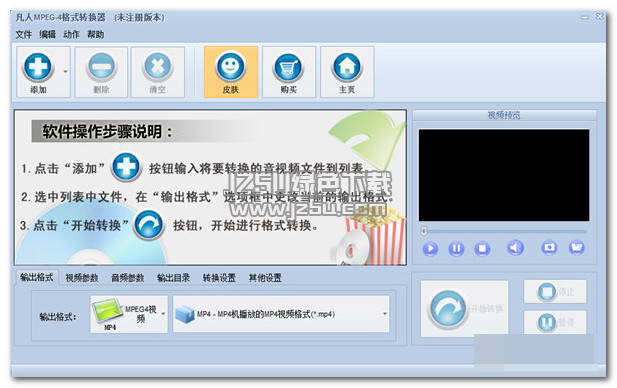Open the MPEG4视频 format category dropdown
The width and height of the screenshot is (617, 388).
click(x=129, y=314)
